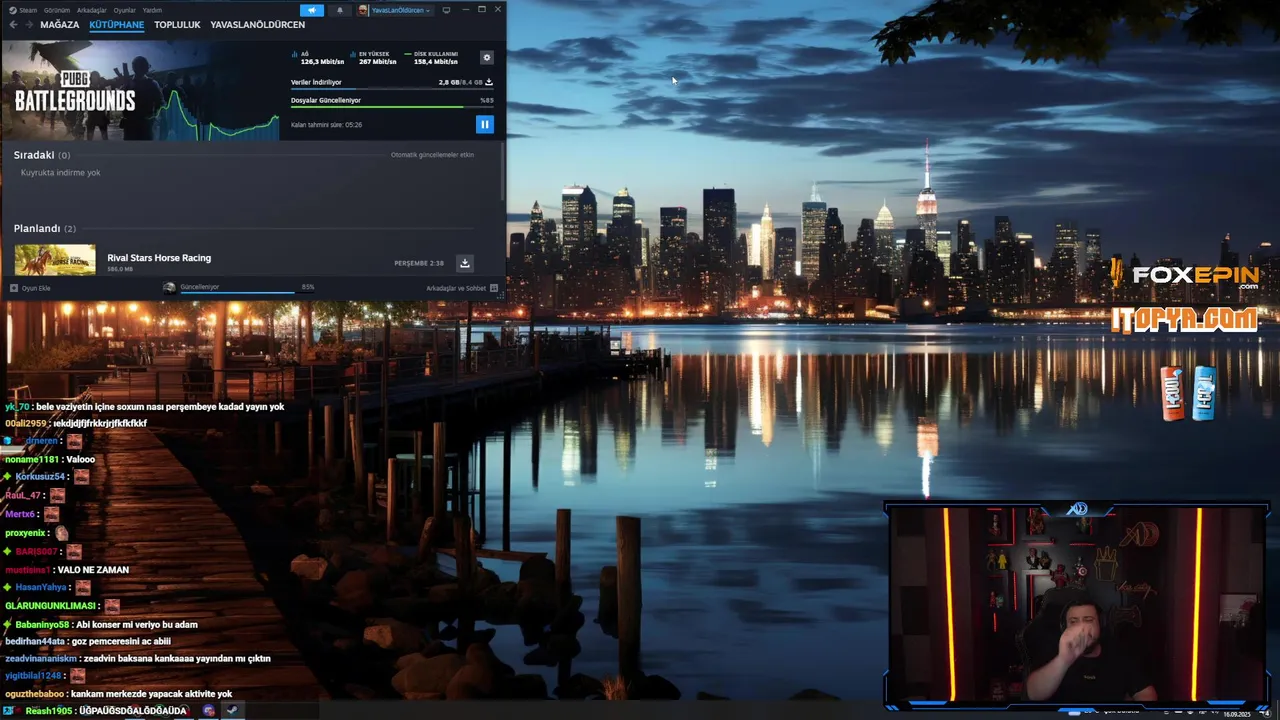Pause the PUBG download
This screenshot has width=1280, height=720.
click(x=484, y=124)
